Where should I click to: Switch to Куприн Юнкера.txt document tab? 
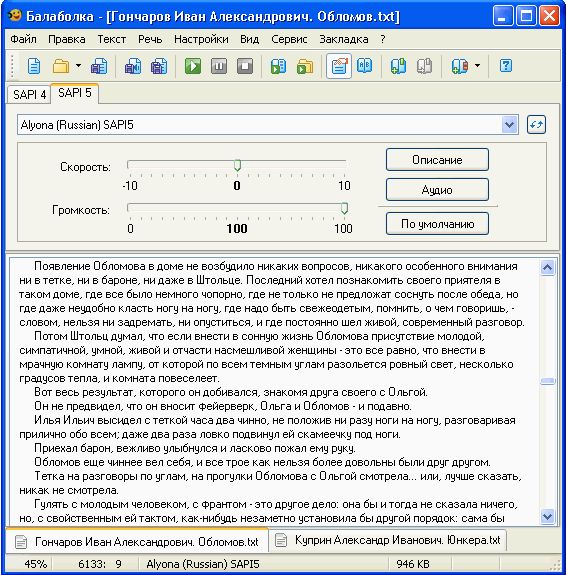pos(389,540)
